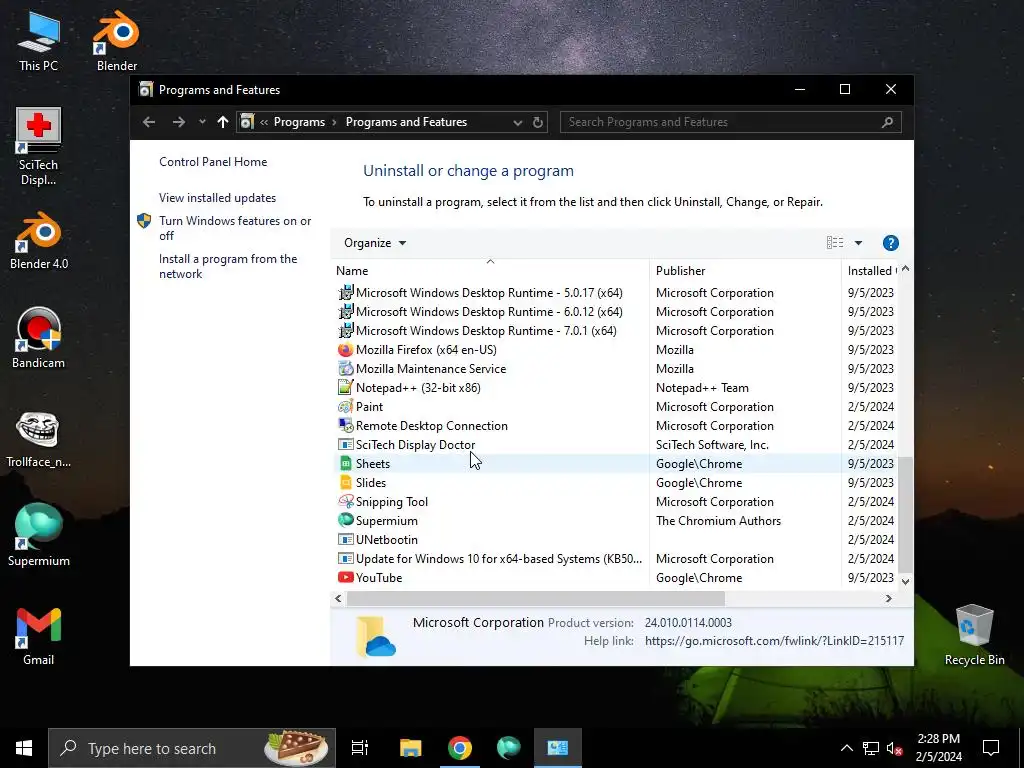Viewport: 1024px width, 768px height.
Task: Open Google Chrome from the taskbar
Action: coord(460,748)
